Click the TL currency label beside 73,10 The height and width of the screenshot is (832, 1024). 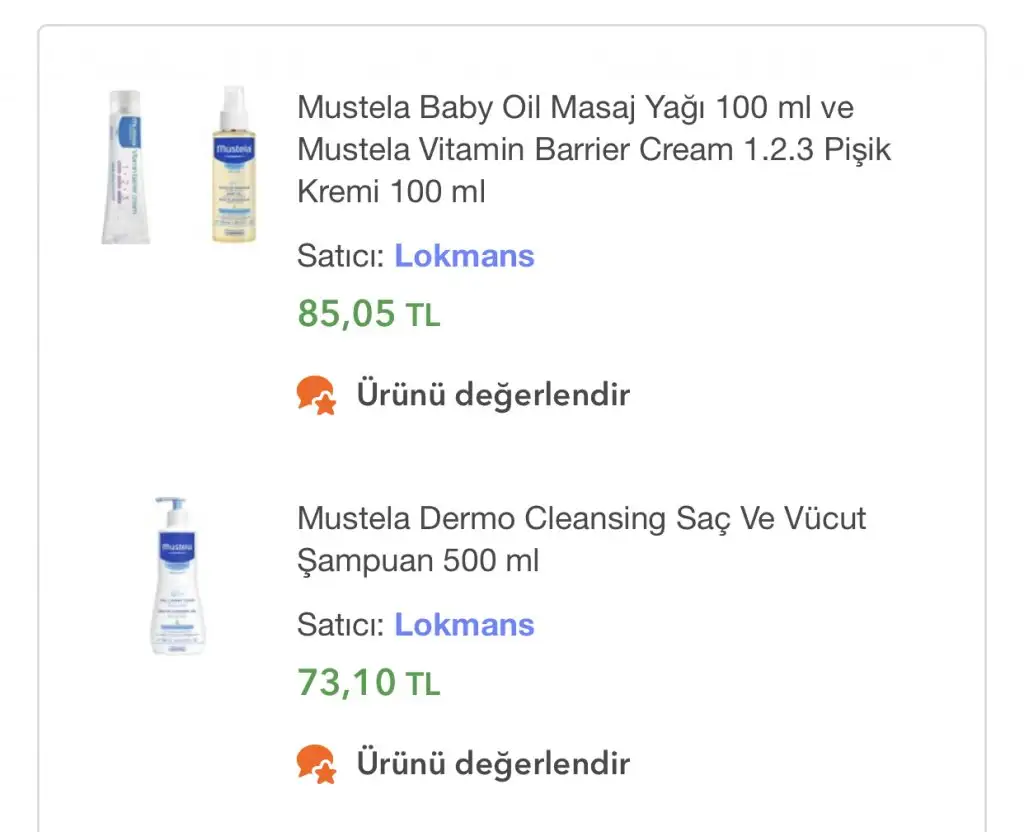[422, 686]
